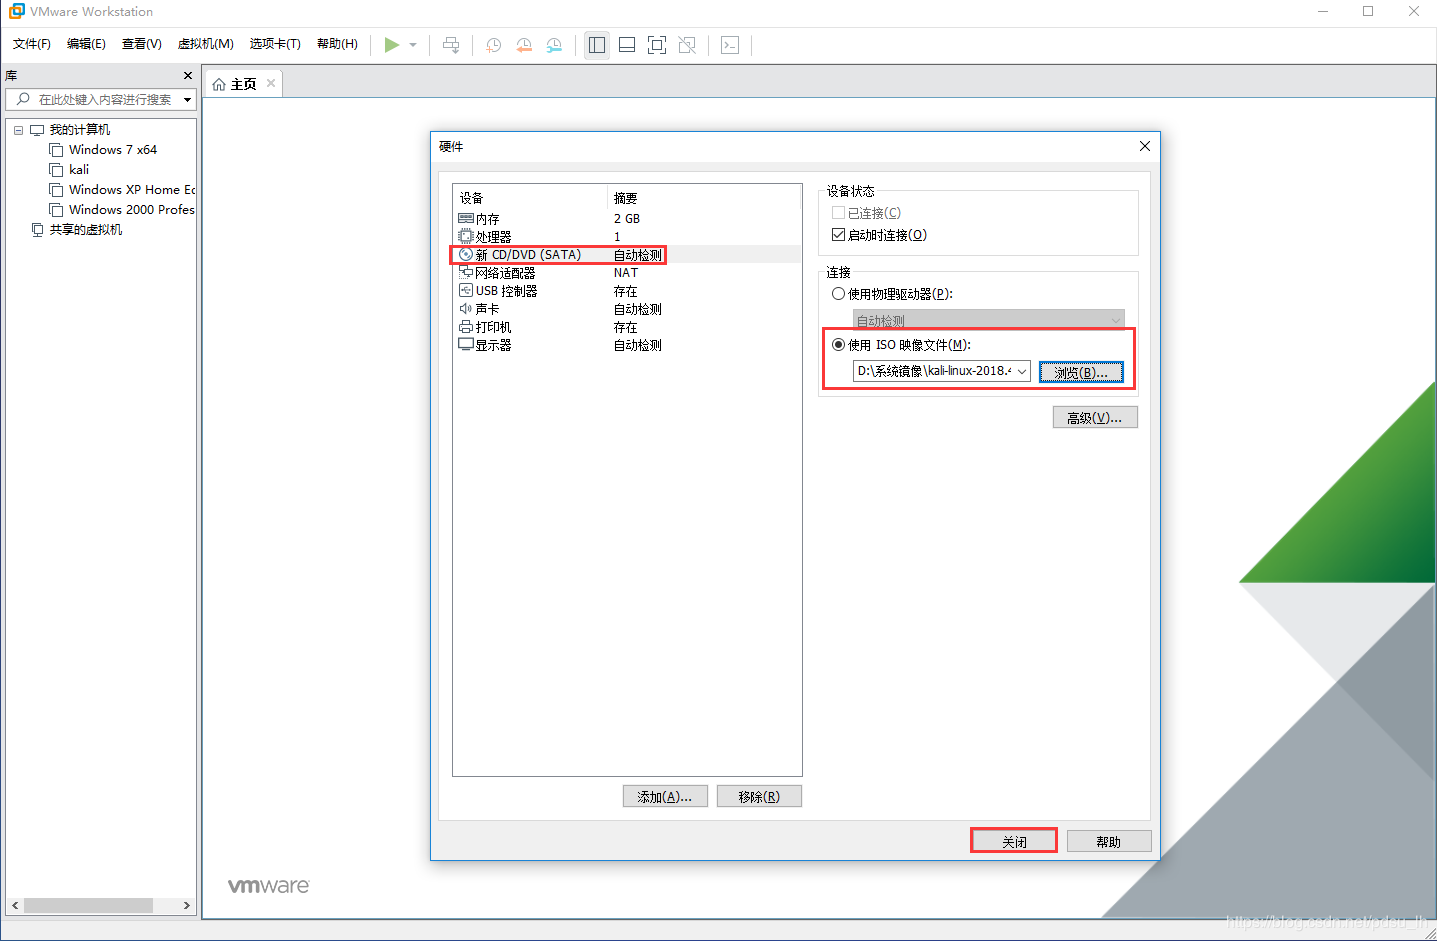
Task: Open the 自动检测 physical drive dropdown
Action: coord(989,320)
